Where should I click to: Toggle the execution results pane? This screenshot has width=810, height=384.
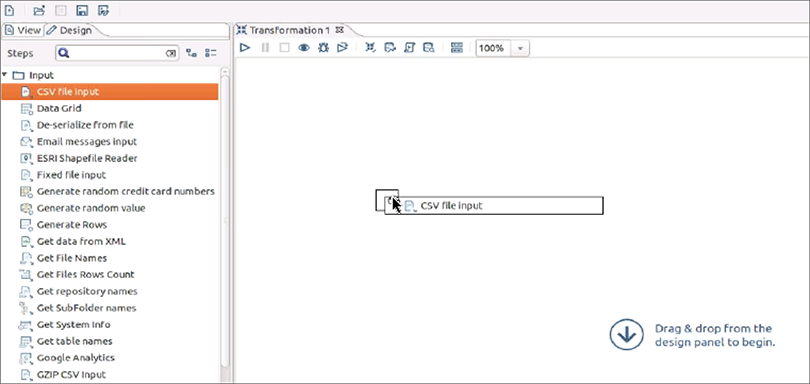(457, 48)
